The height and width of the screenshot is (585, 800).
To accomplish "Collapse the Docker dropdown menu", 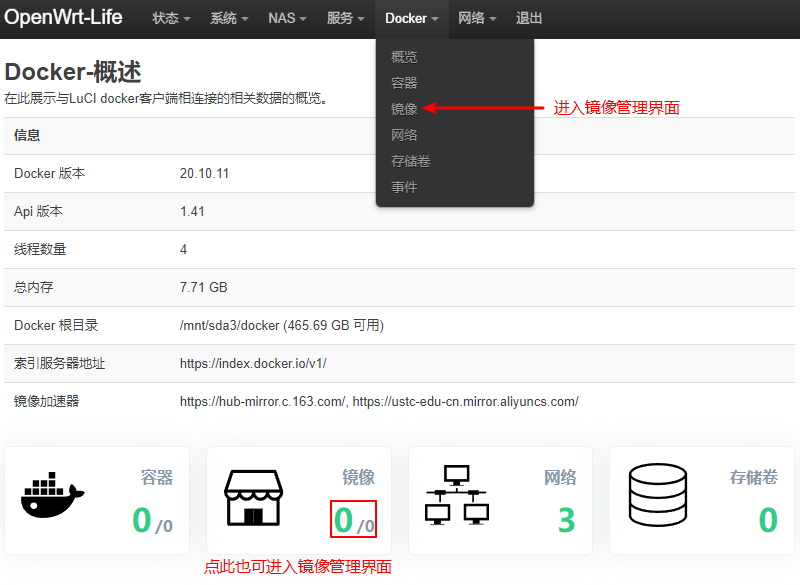I will tap(412, 18).
